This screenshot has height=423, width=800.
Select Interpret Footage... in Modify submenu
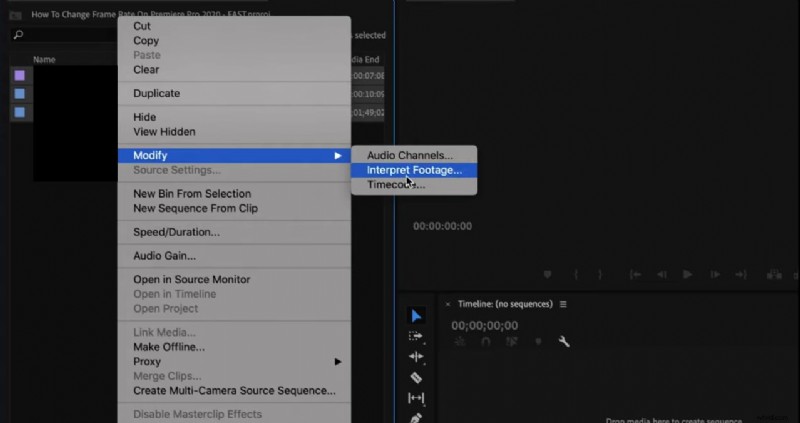point(414,170)
